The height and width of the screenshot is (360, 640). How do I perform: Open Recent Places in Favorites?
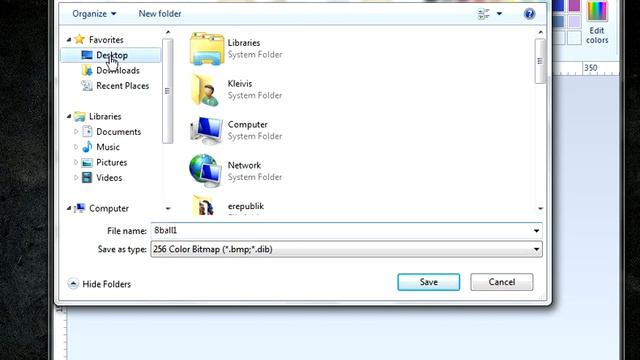(122, 86)
